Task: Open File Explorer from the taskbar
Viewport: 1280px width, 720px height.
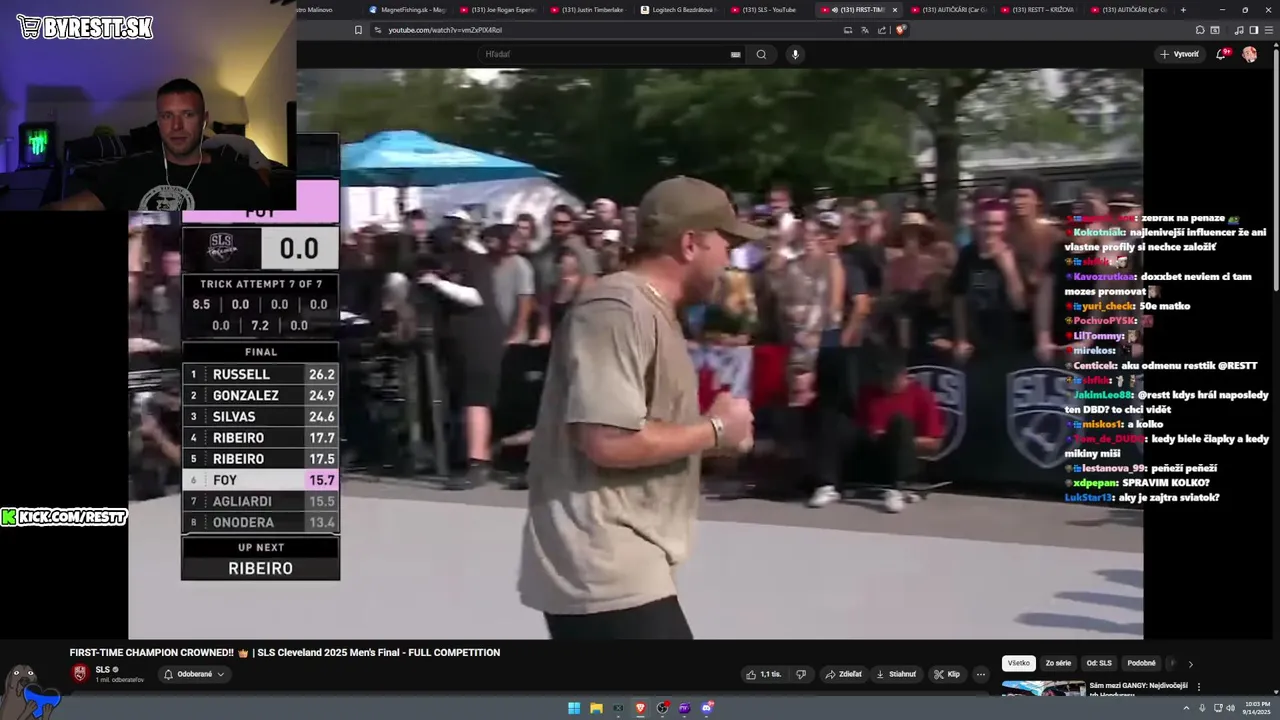Action: [596, 708]
